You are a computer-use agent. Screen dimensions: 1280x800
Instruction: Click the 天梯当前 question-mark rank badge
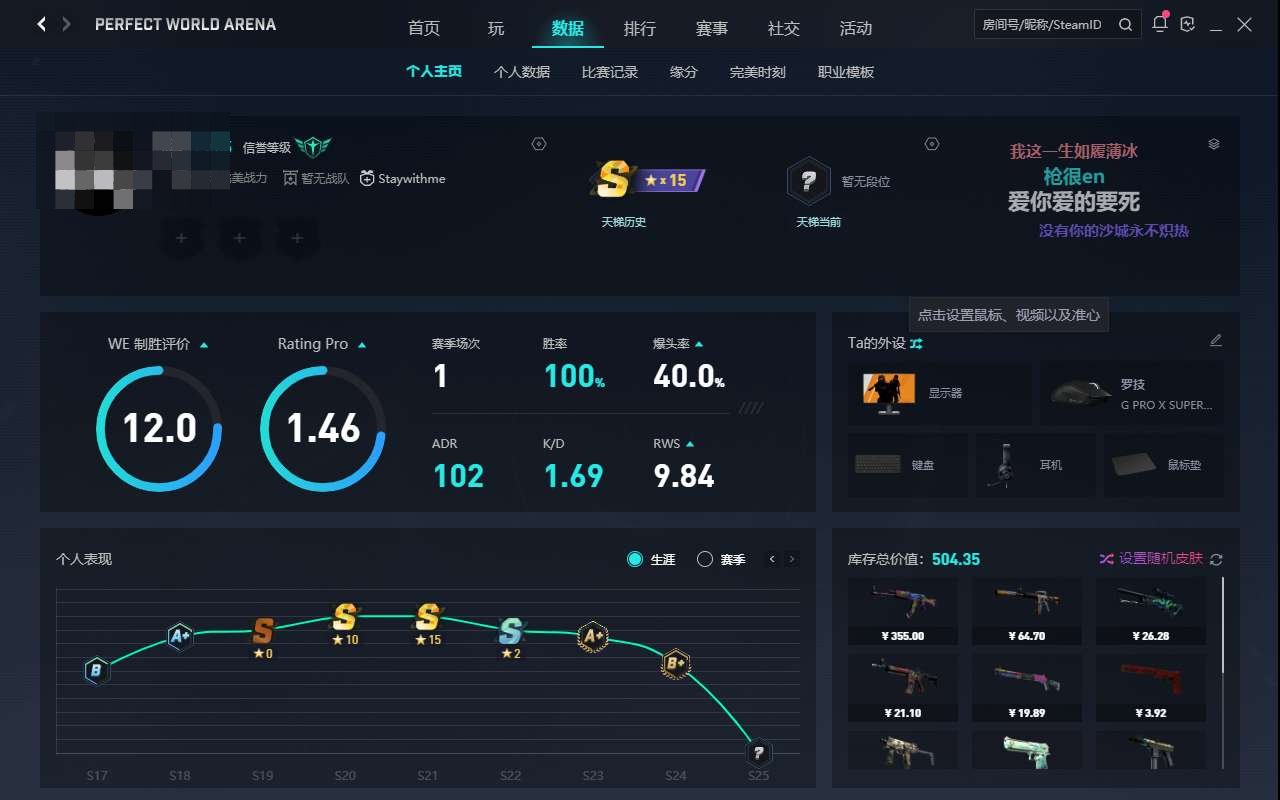pyautogui.click(x=808, y=181)
